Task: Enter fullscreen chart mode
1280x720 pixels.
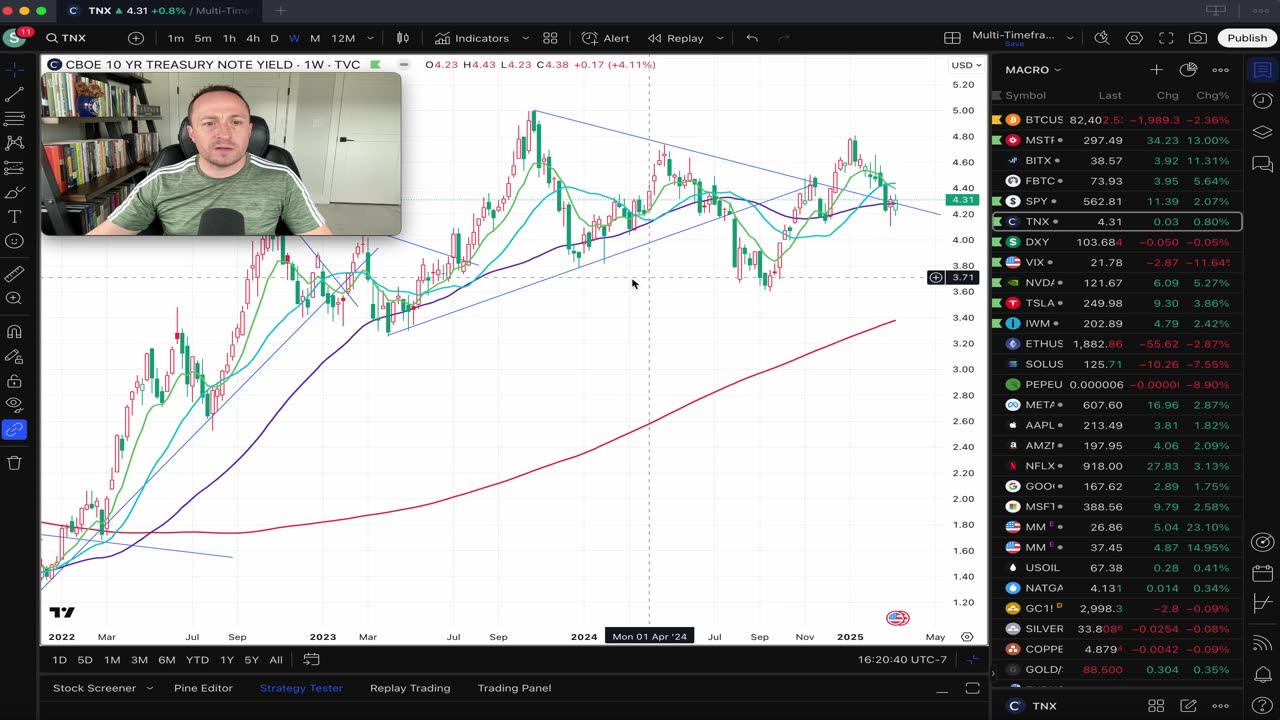Action: (x=1166, y=38)
